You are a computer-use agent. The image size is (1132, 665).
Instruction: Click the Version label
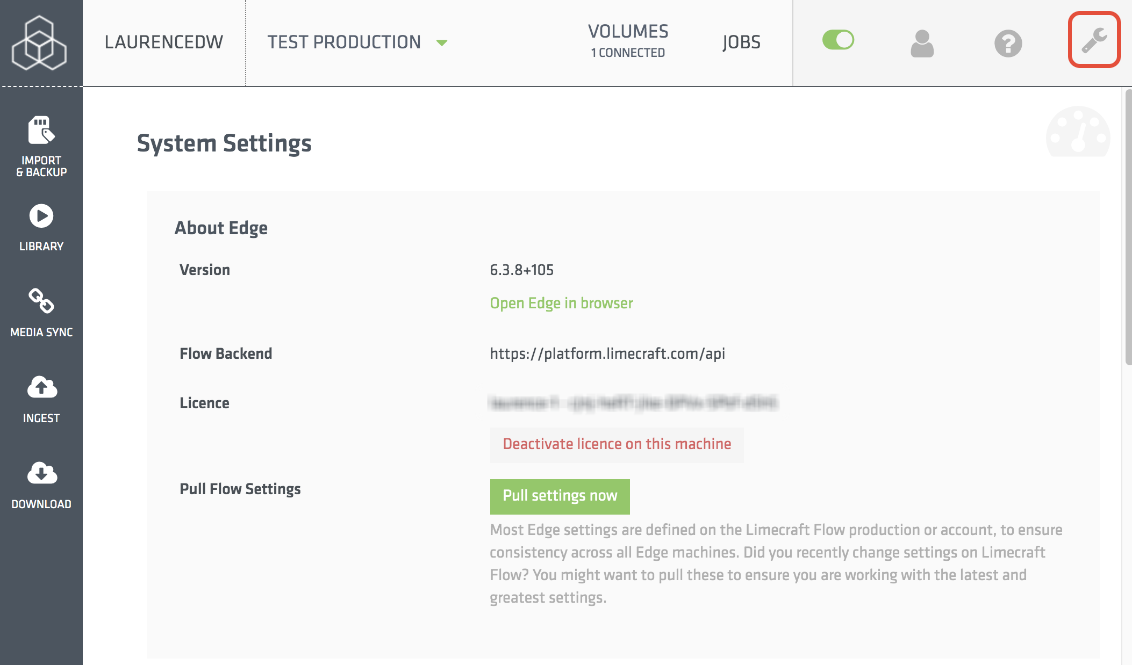coord(204,270)
